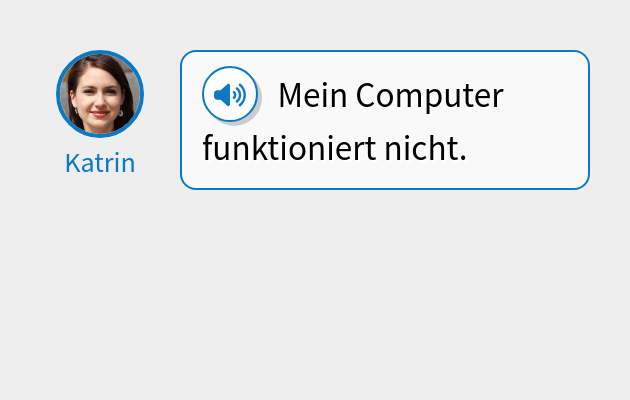The height and width of the screenshot is (400, 630).
Task: Play the audio with the speaker icon
Action: (230, 95)
